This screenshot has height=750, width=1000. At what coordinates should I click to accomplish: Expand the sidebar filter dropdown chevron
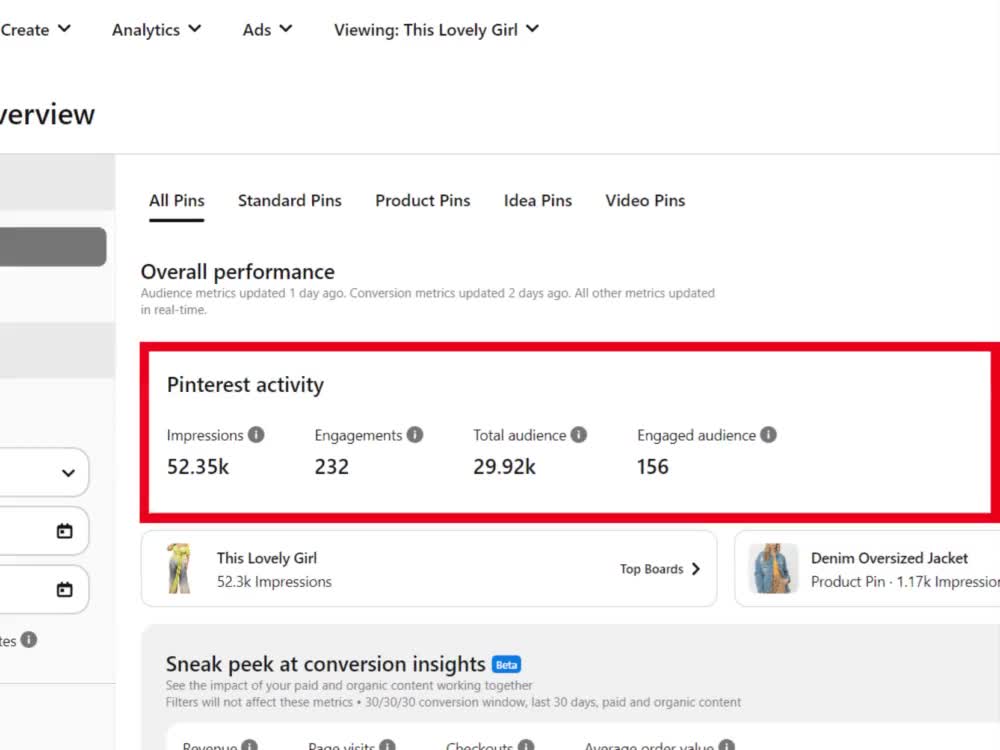[x=68, y=473]
